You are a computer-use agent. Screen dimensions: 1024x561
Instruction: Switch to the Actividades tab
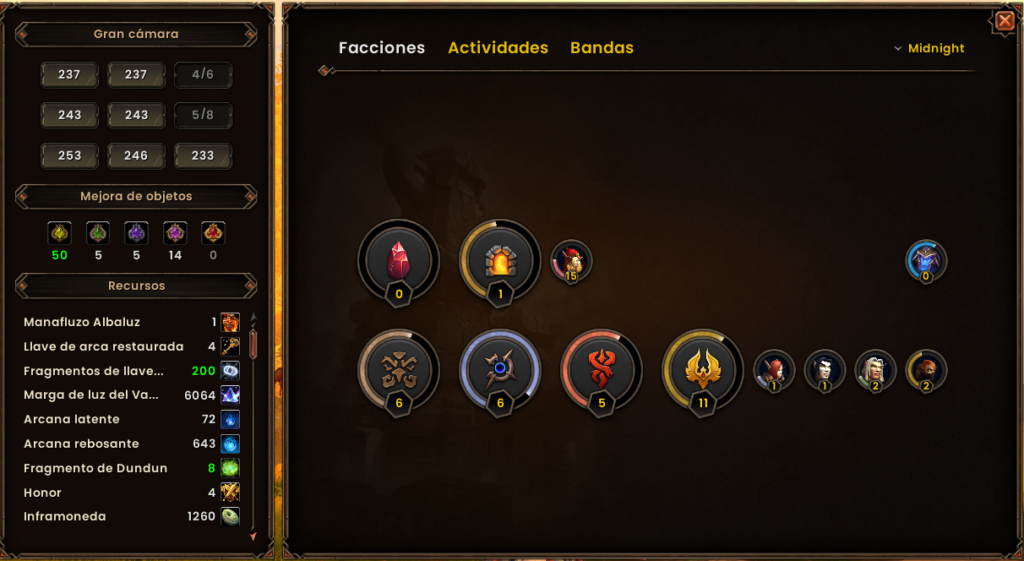point(498,48)
